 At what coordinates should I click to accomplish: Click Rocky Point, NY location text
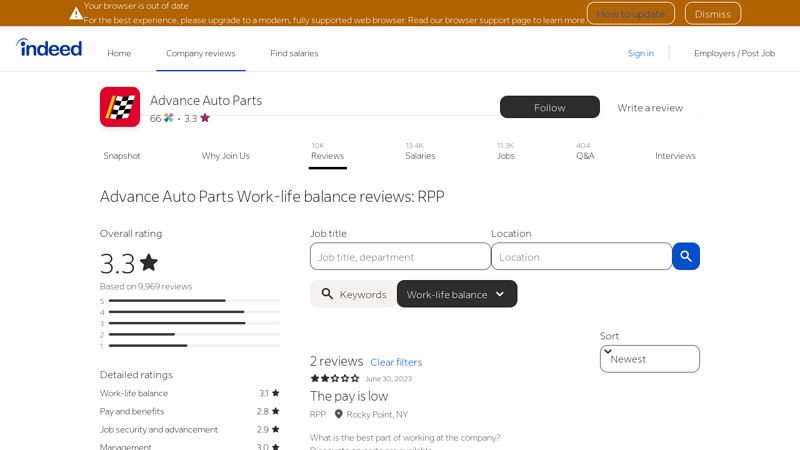point(377,414)
